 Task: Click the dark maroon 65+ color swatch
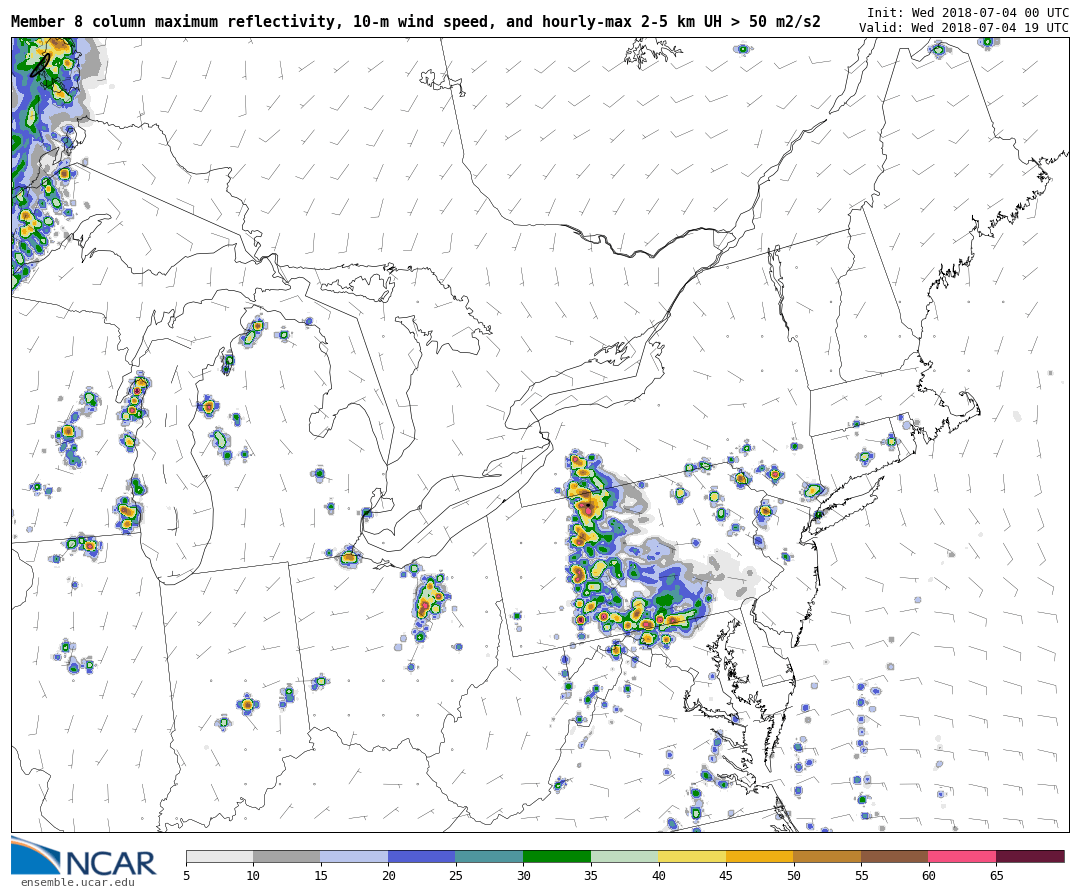[x=1030, y=856]
